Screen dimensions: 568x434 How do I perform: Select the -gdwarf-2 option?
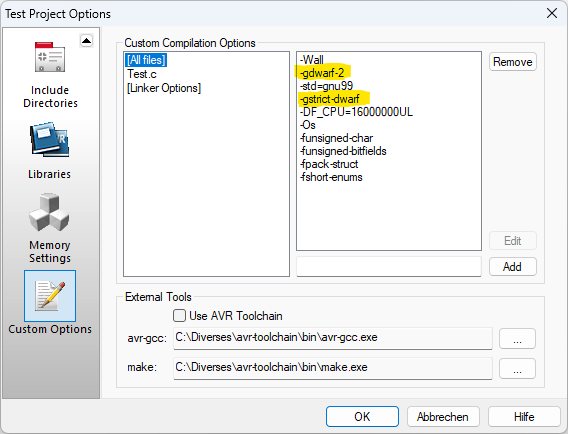coord(322,73)
